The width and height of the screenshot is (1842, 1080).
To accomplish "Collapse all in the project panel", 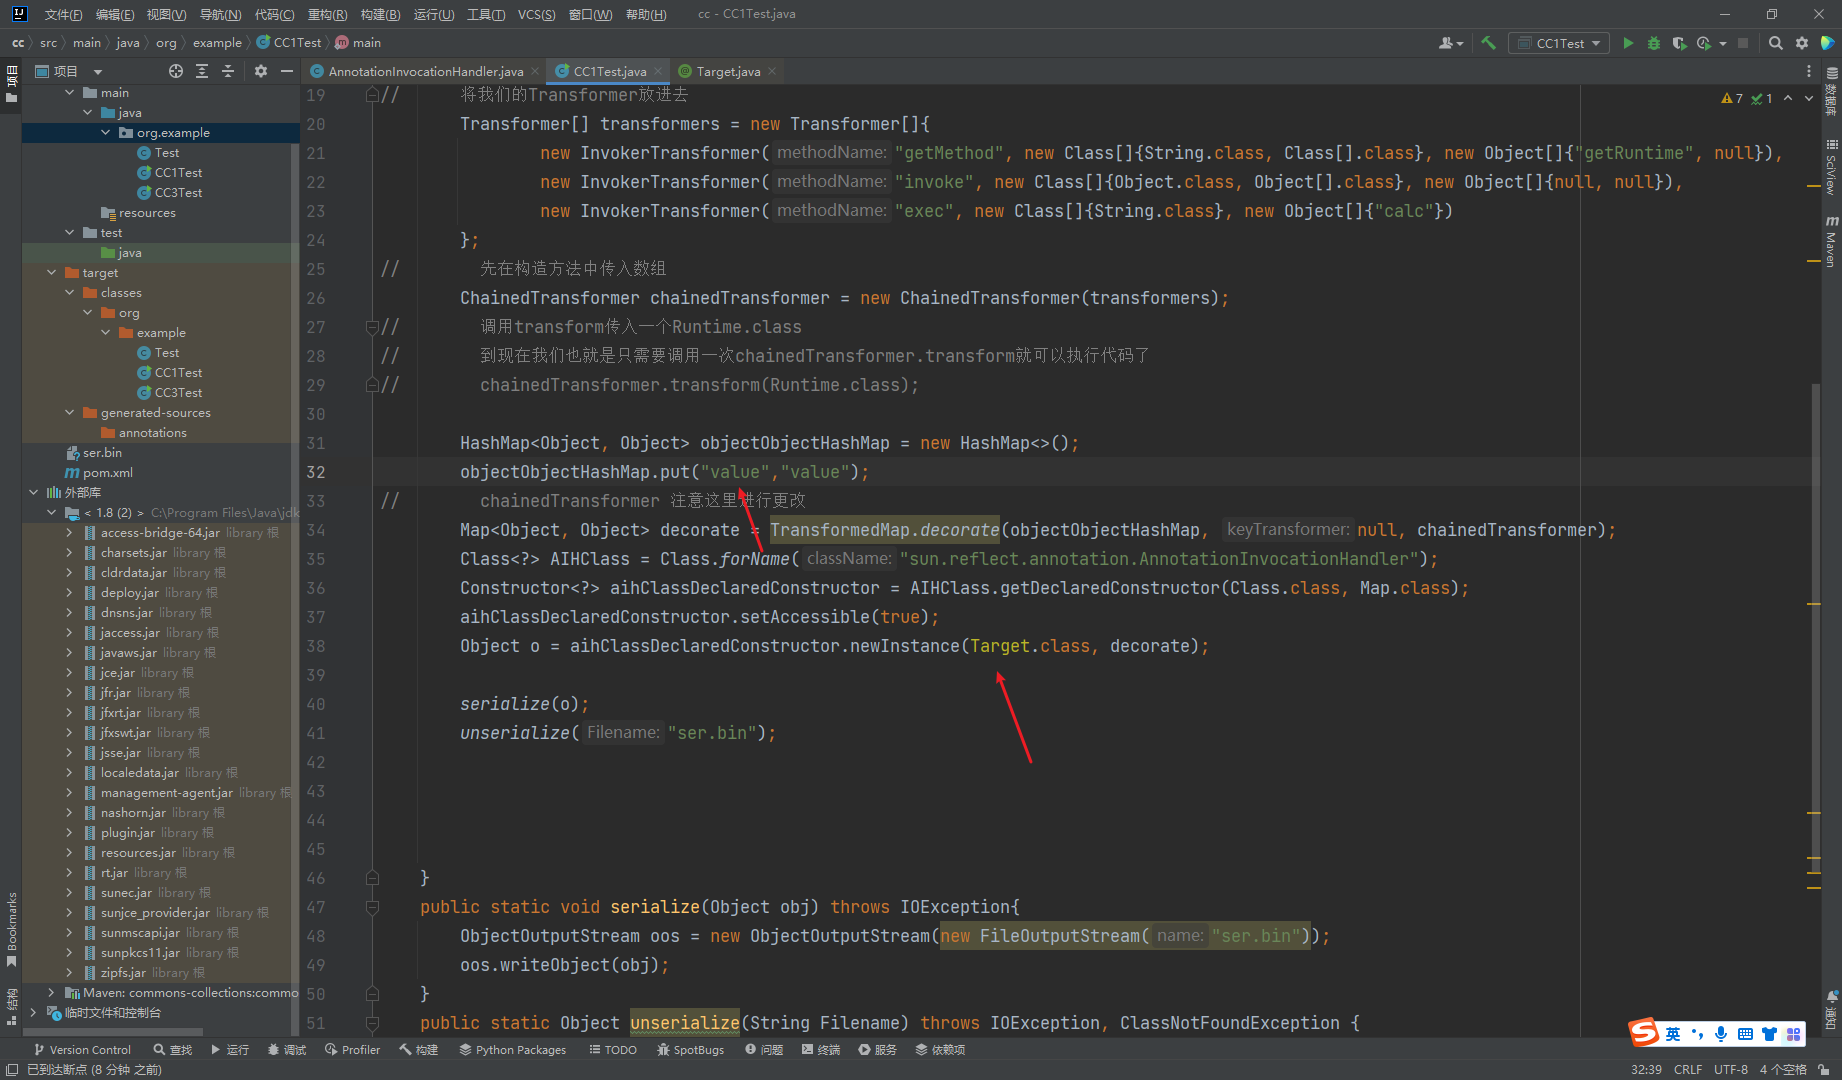I will (228, 71).
